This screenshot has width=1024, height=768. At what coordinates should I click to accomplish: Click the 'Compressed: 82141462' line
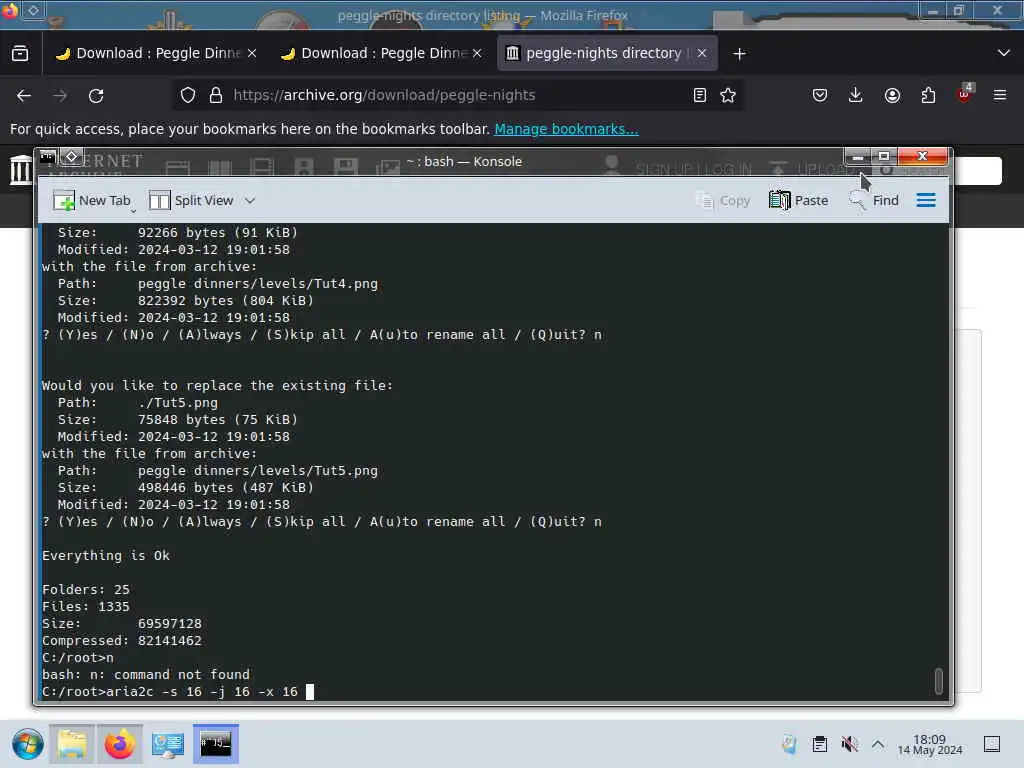pyautogui.click(x=121, y=641)
